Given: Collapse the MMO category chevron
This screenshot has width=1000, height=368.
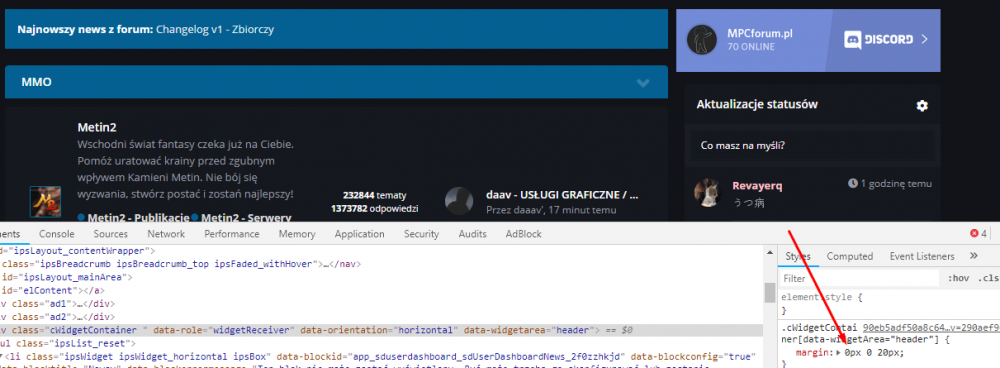Looking at the screenshot, I should tap(643, 83).
